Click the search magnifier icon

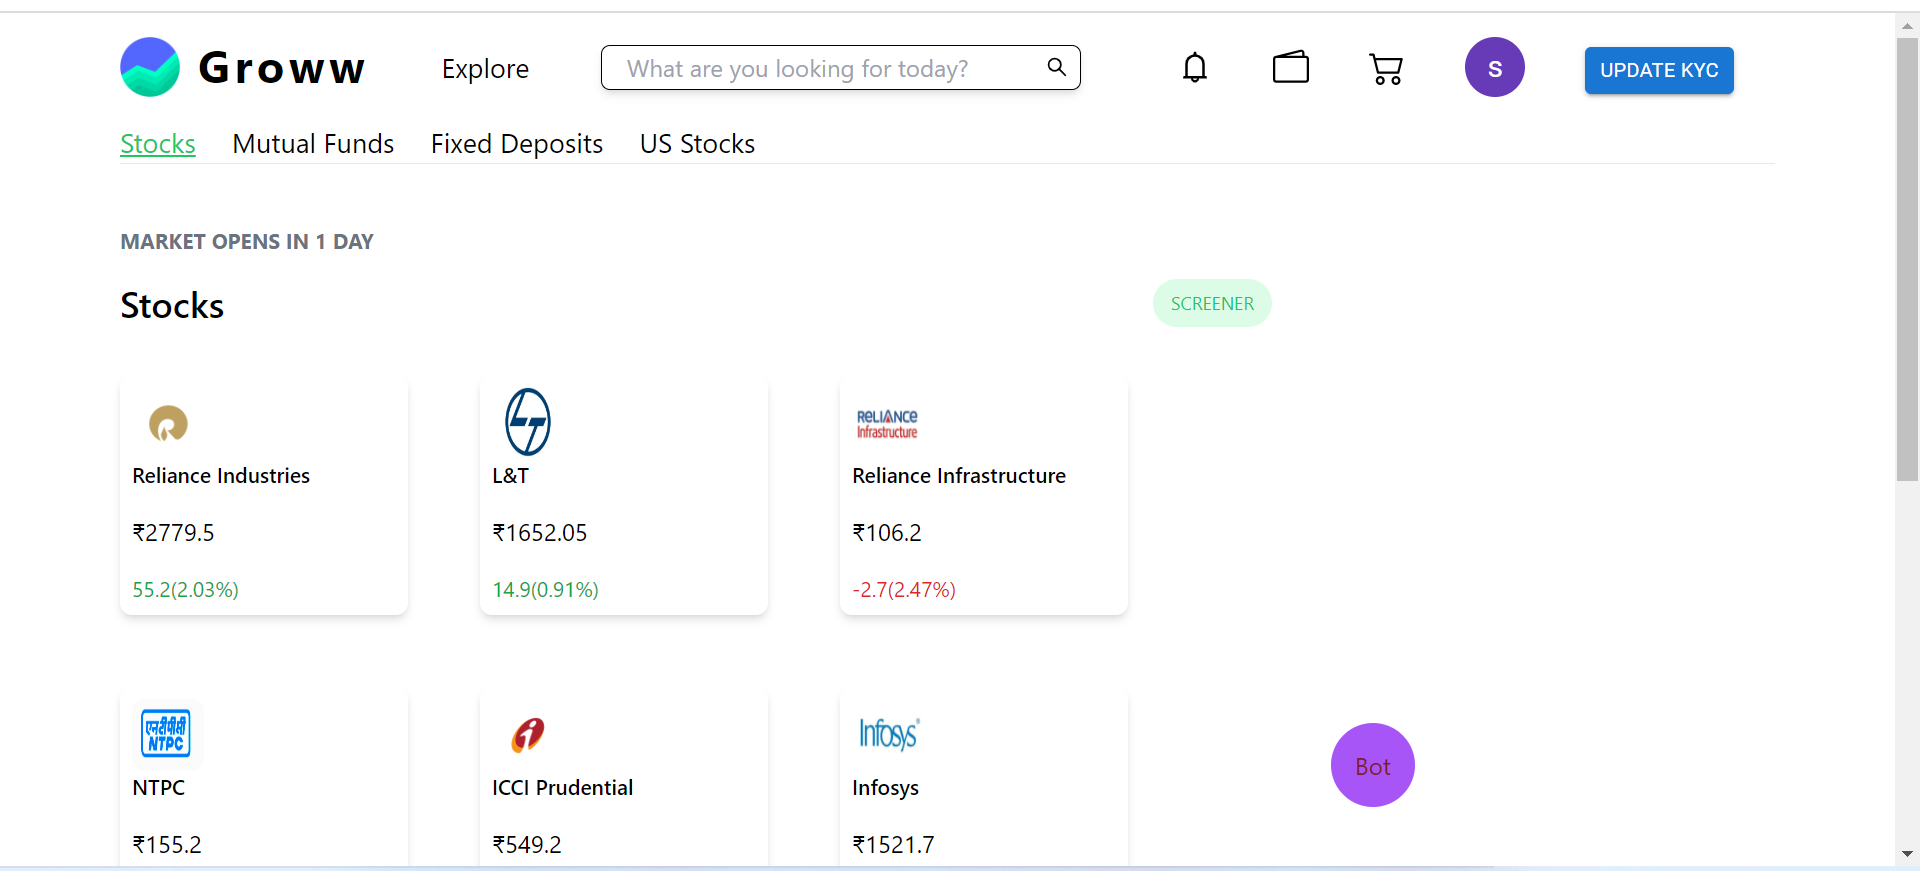(1055, 67)
